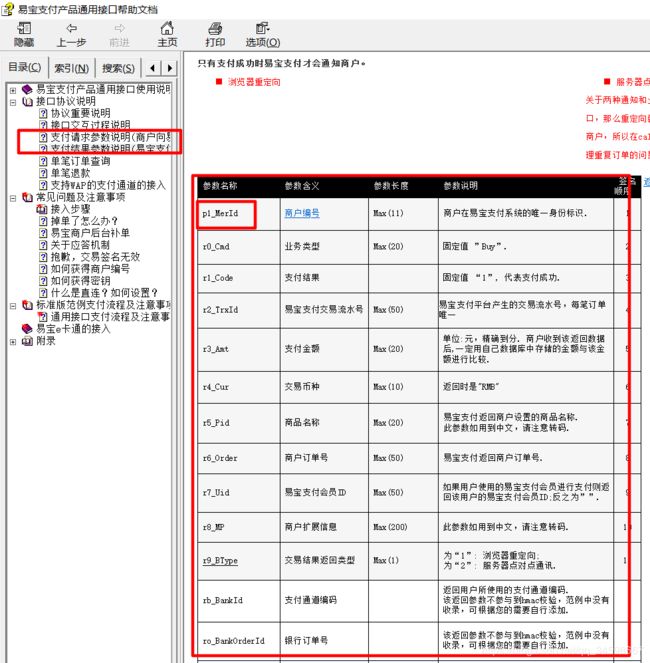Open the 如何获得密钥 topic
650x663 pixels.
(80, 281)
